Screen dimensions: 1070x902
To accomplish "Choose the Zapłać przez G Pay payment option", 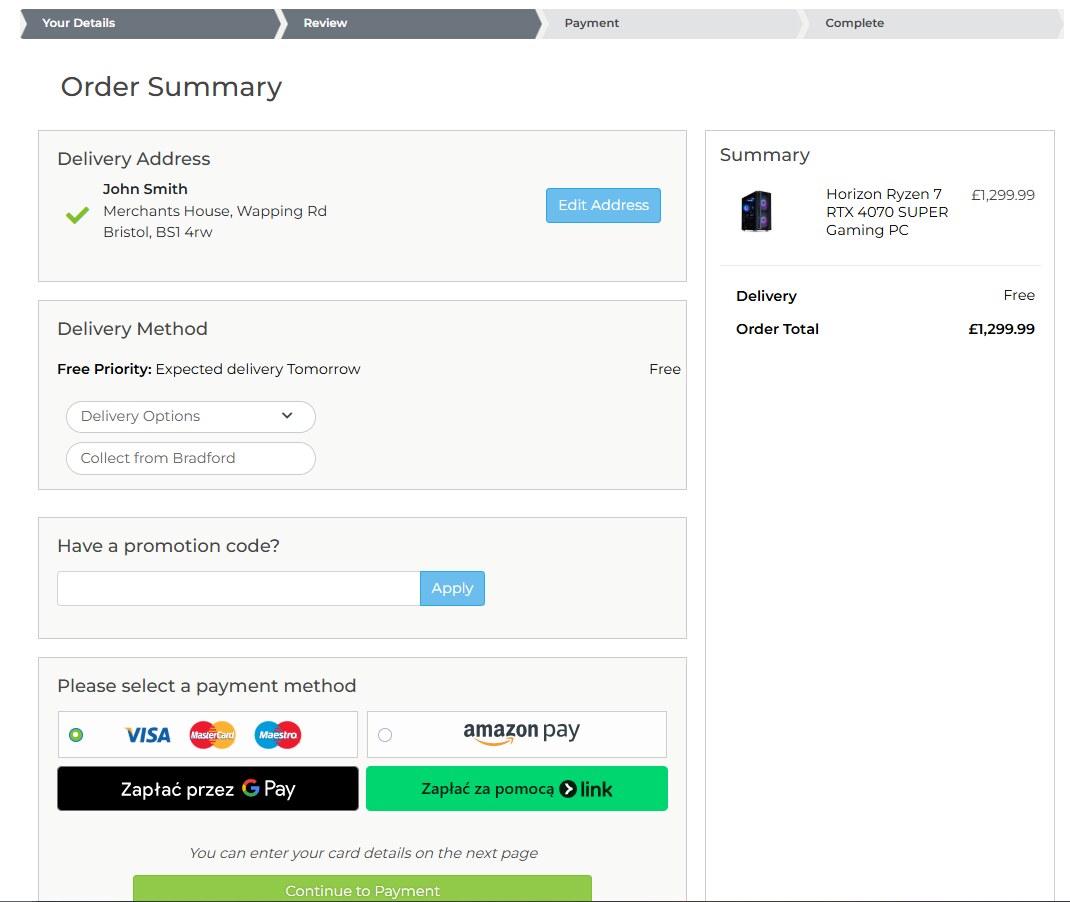I will click(x=207, y=789).
